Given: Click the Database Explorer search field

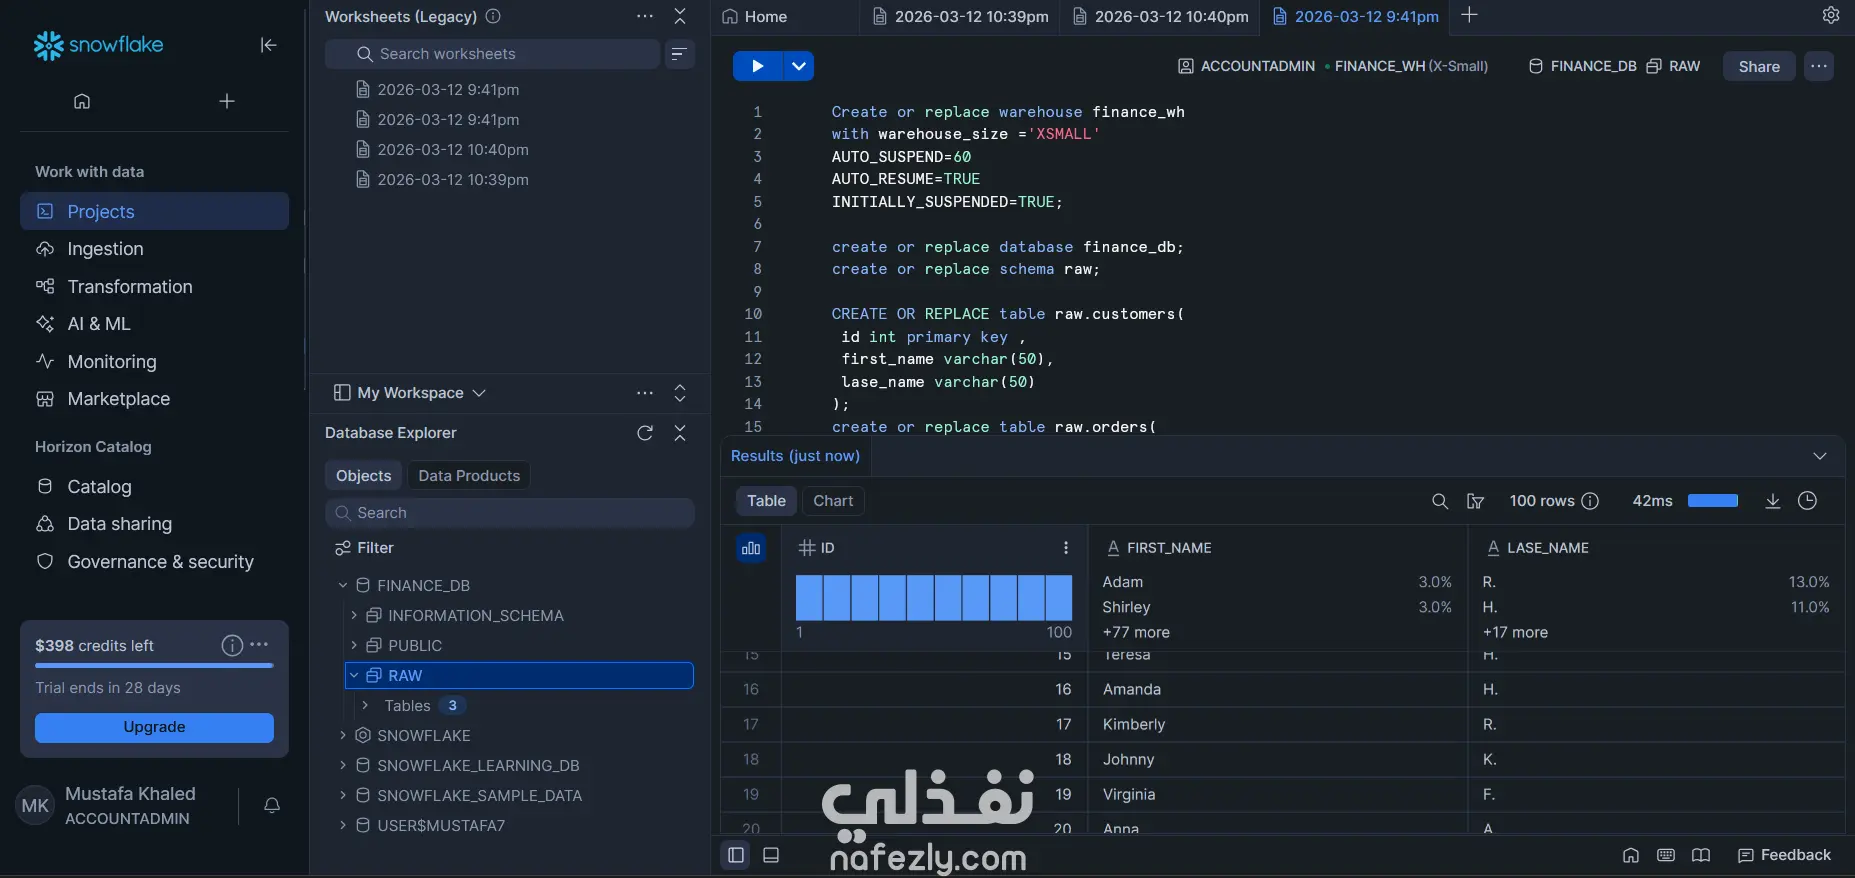Looking at the screenshot, I should click(x=510, y=513).
